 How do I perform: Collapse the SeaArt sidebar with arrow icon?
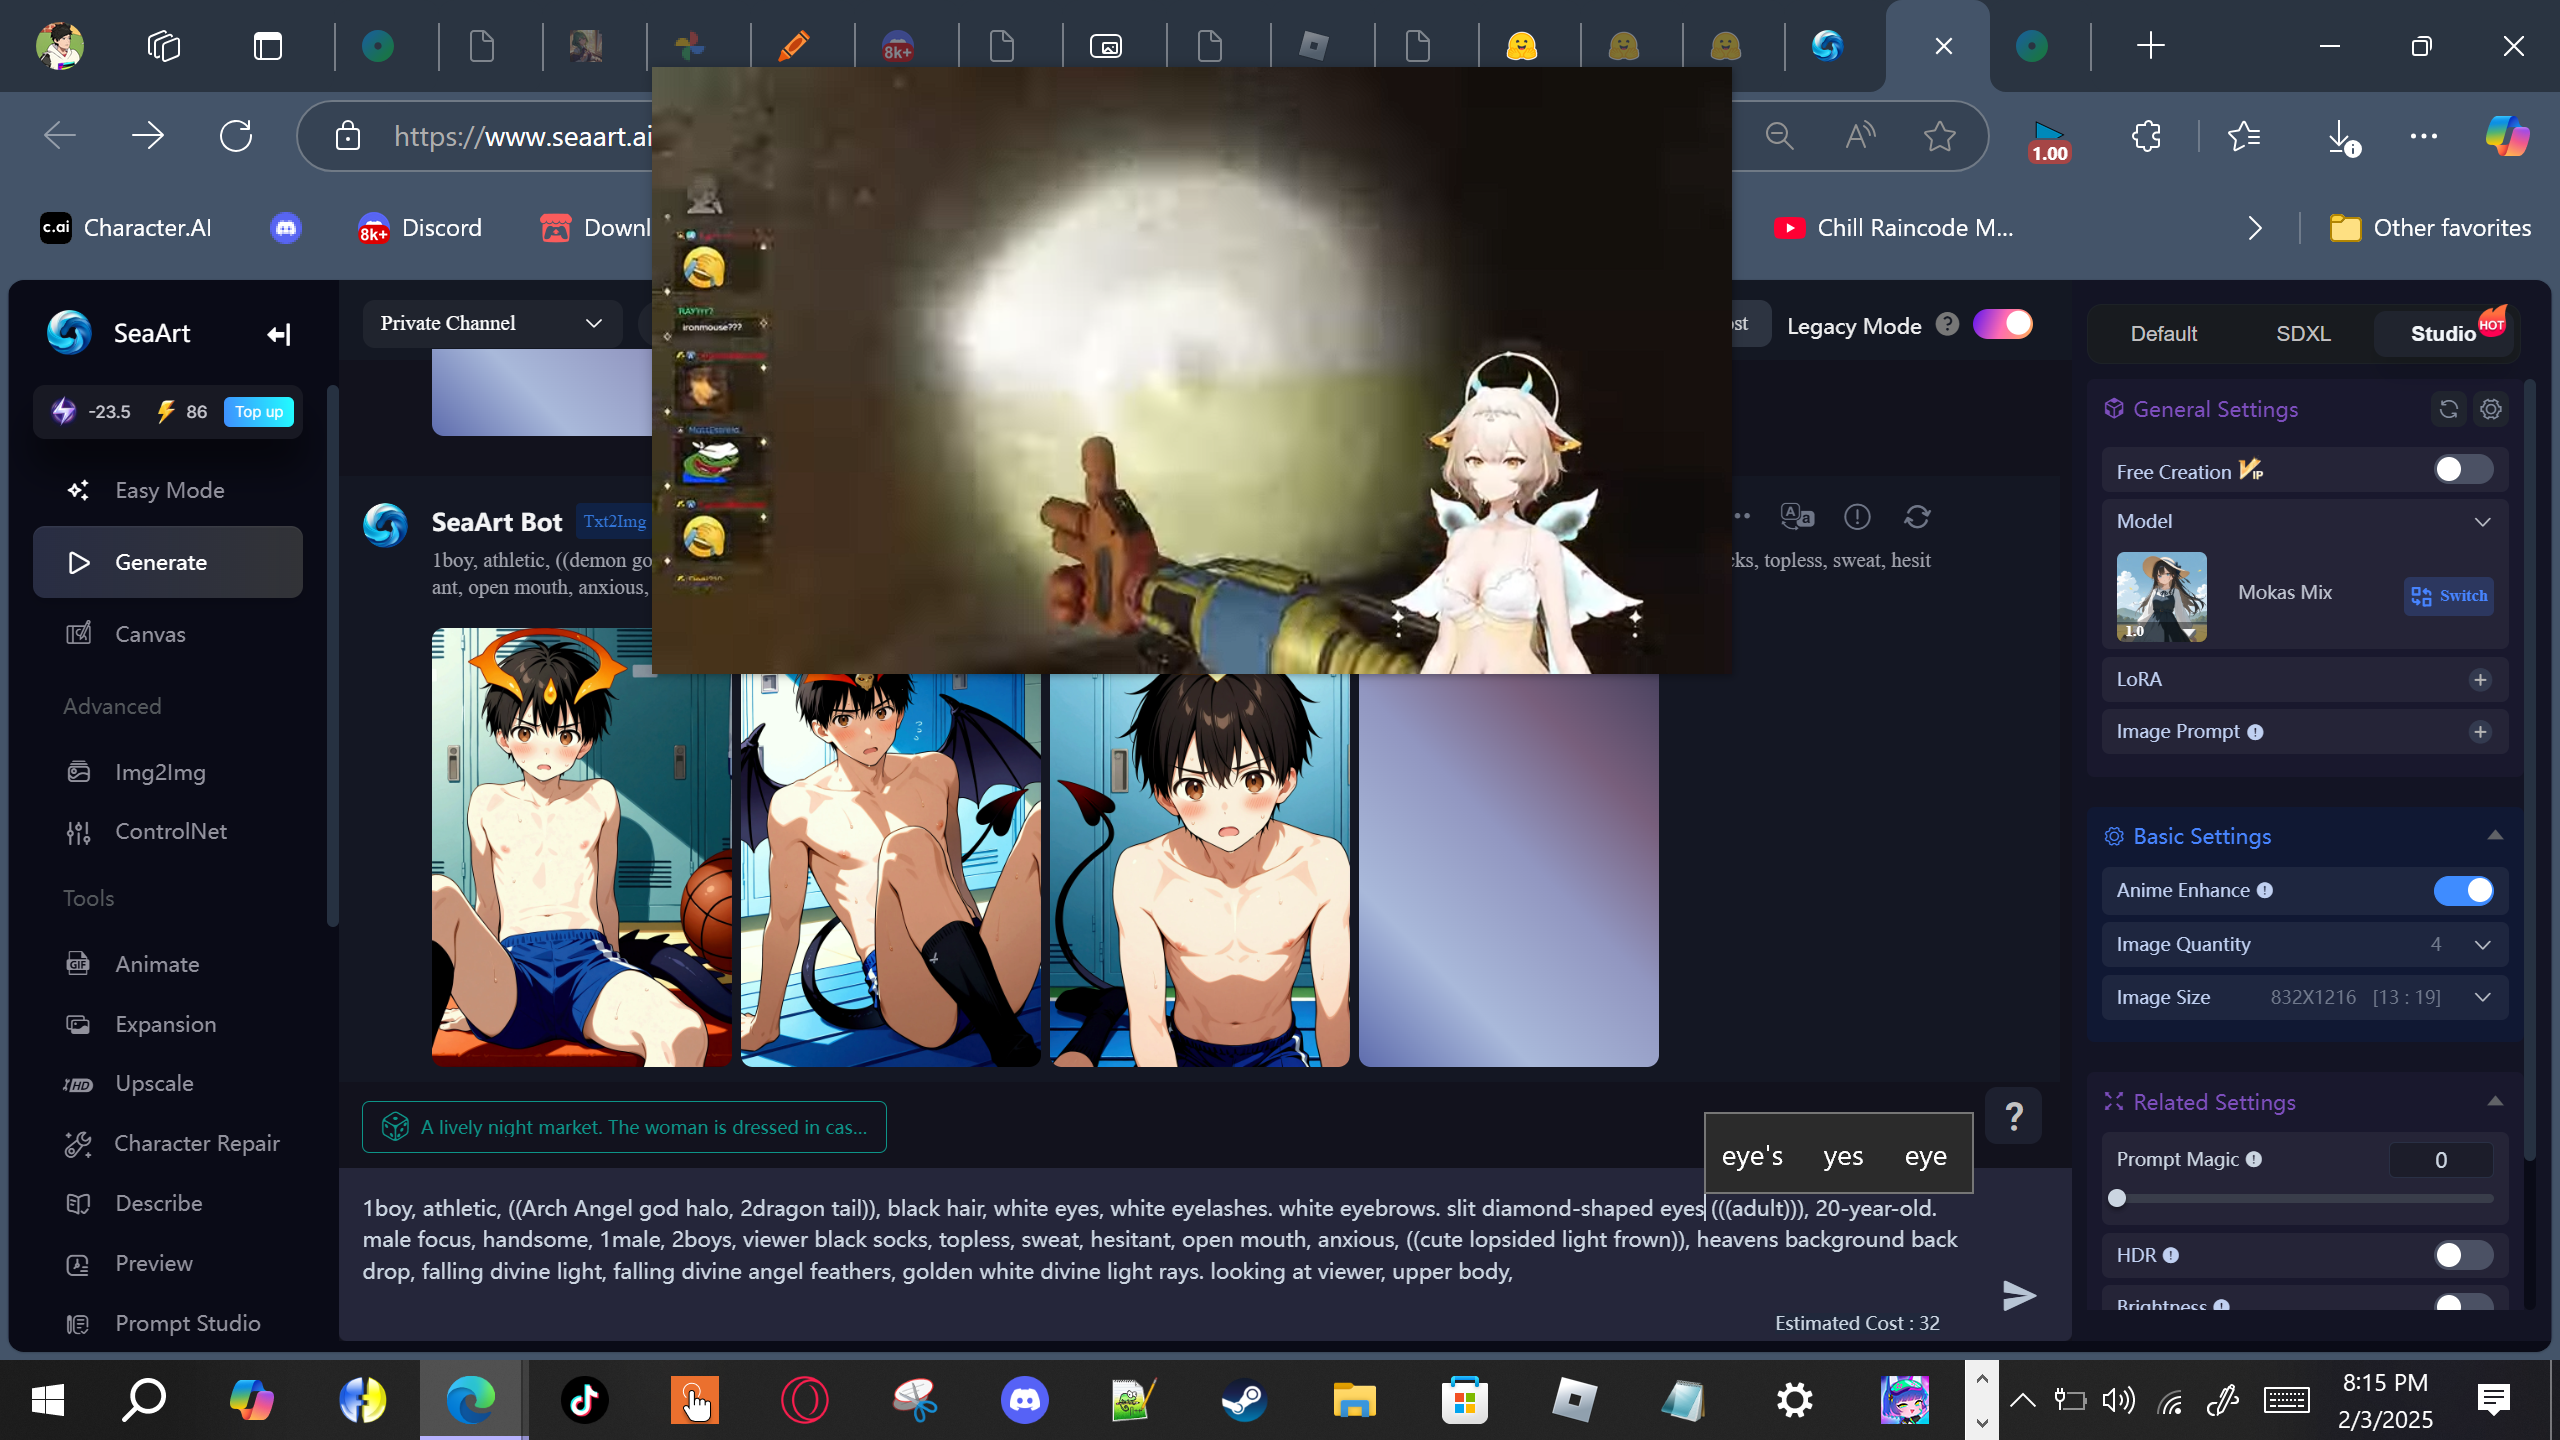[x=279, y=334]
